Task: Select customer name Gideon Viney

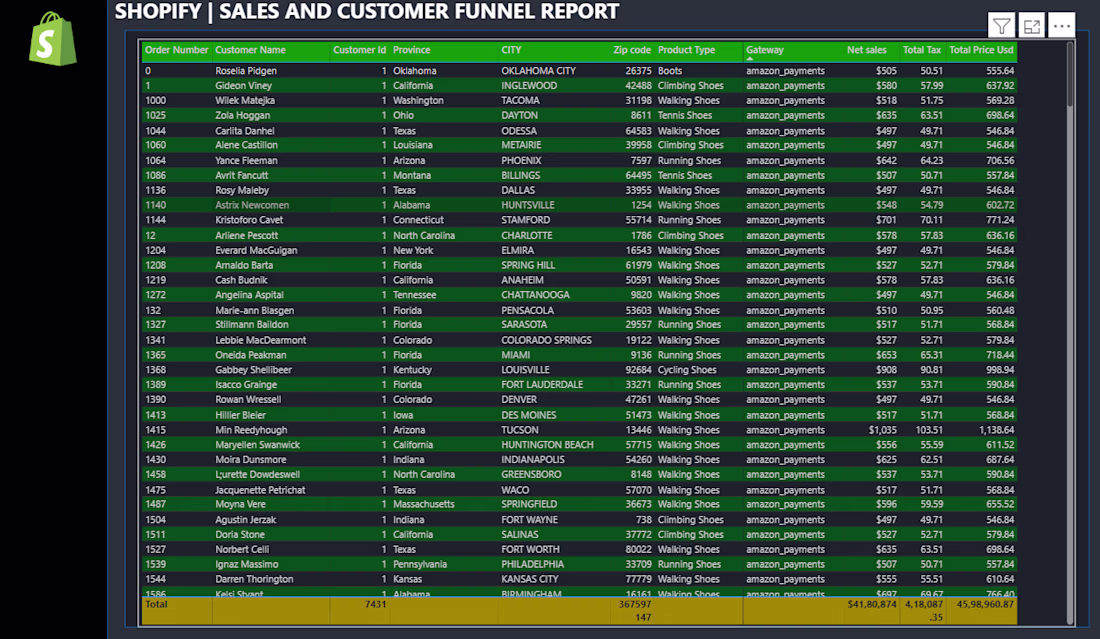Action: pyautogui.click(x=243, y=86)
